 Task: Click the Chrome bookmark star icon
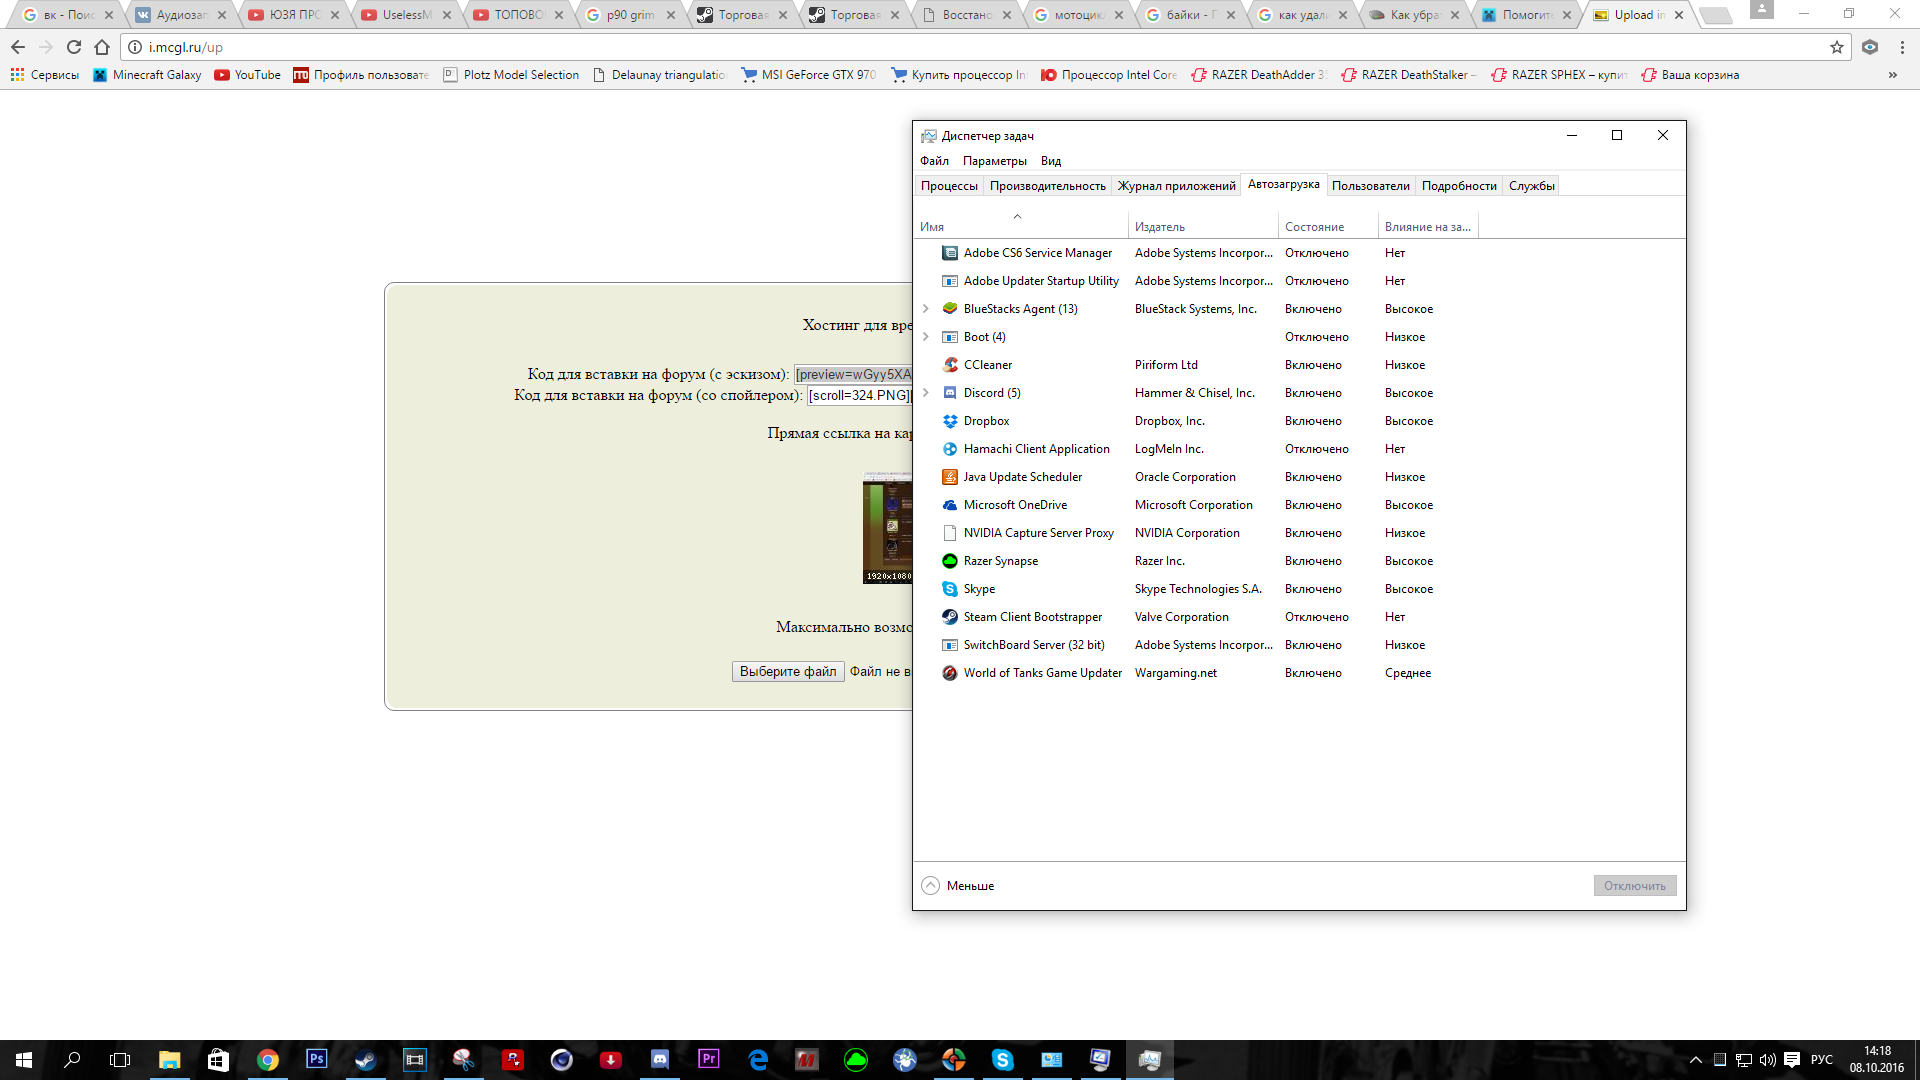tap(1836, 47)
